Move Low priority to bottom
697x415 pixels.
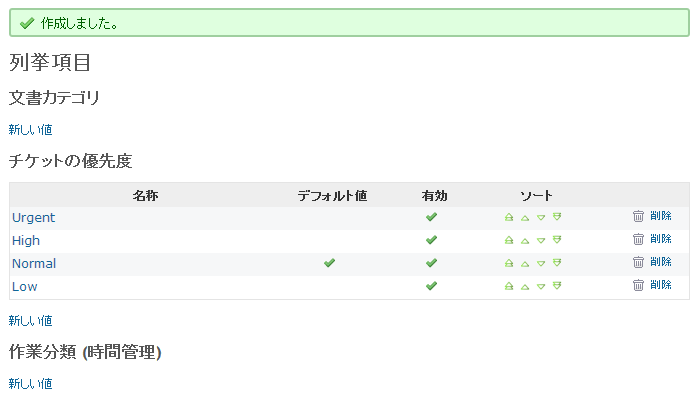tap(557, 286)
